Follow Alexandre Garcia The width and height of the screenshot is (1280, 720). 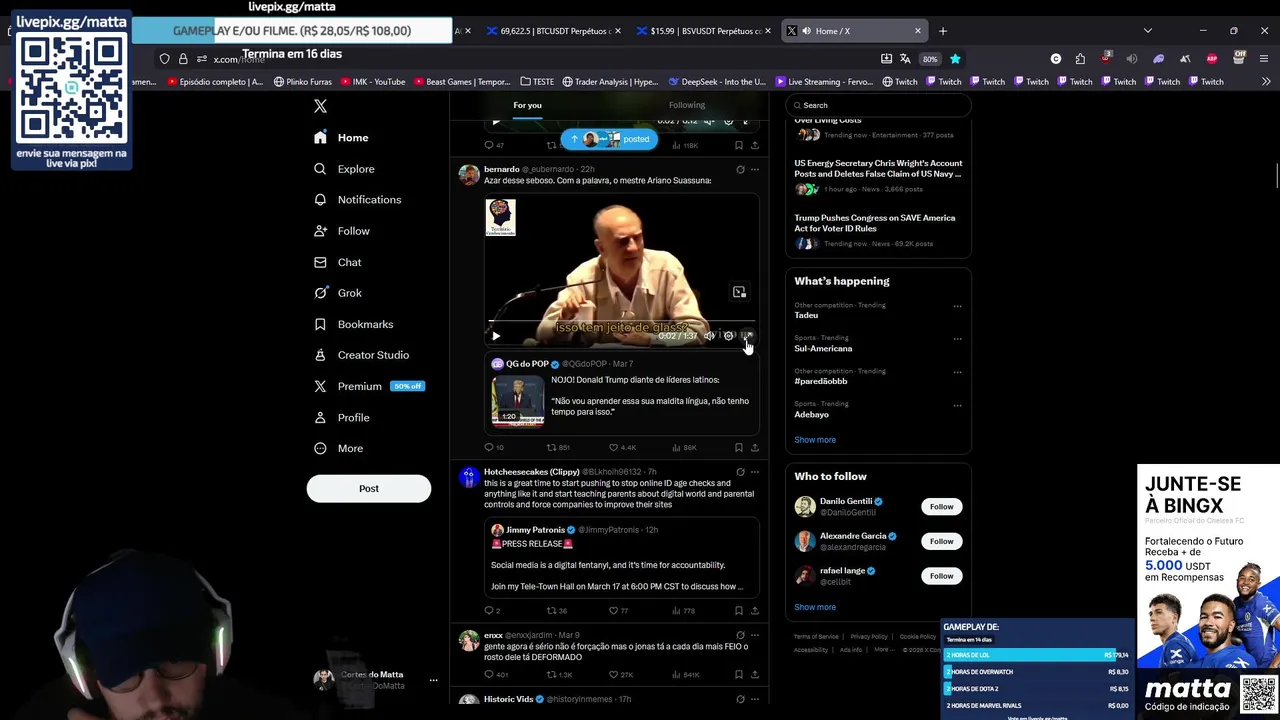click(x=941, y=541)
